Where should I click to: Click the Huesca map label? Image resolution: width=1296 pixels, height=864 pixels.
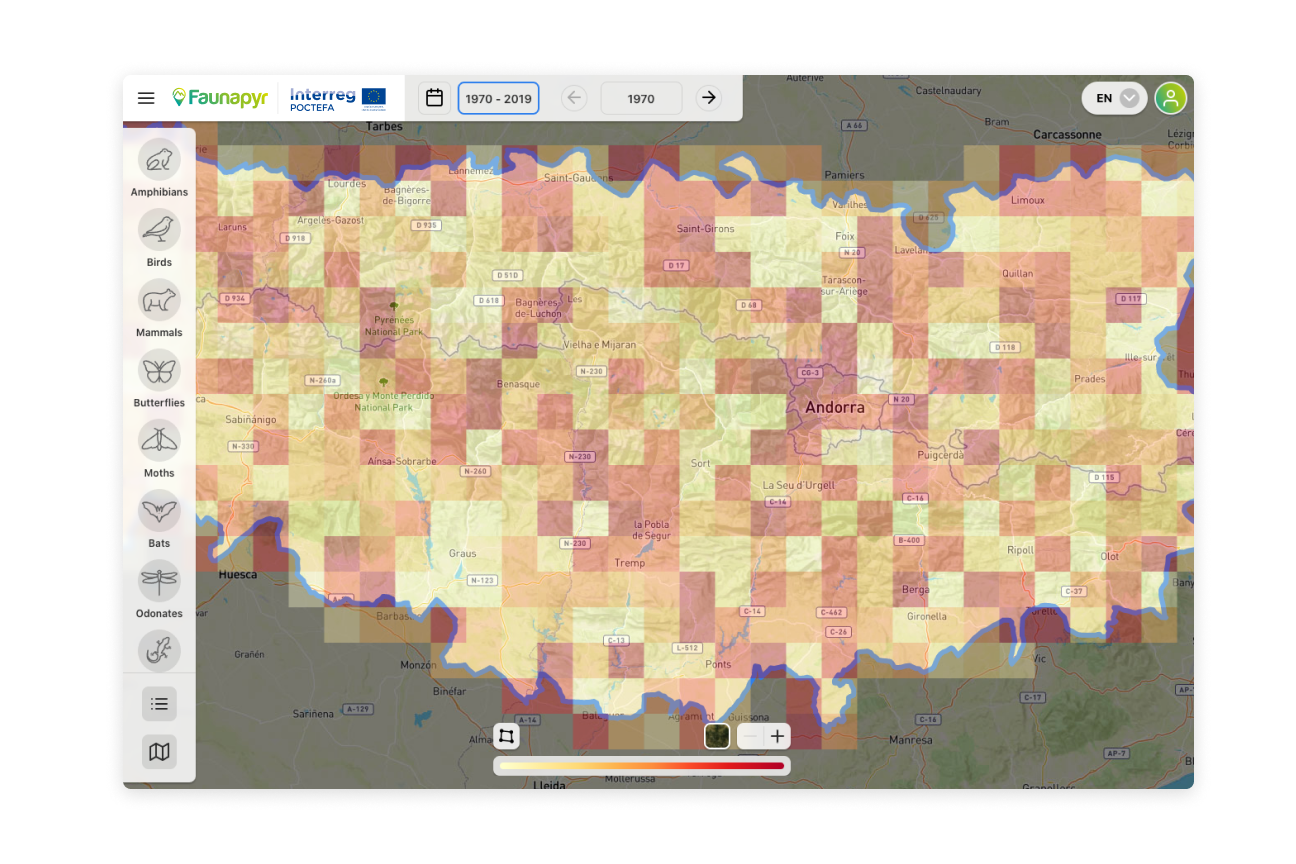coord(238,575)
